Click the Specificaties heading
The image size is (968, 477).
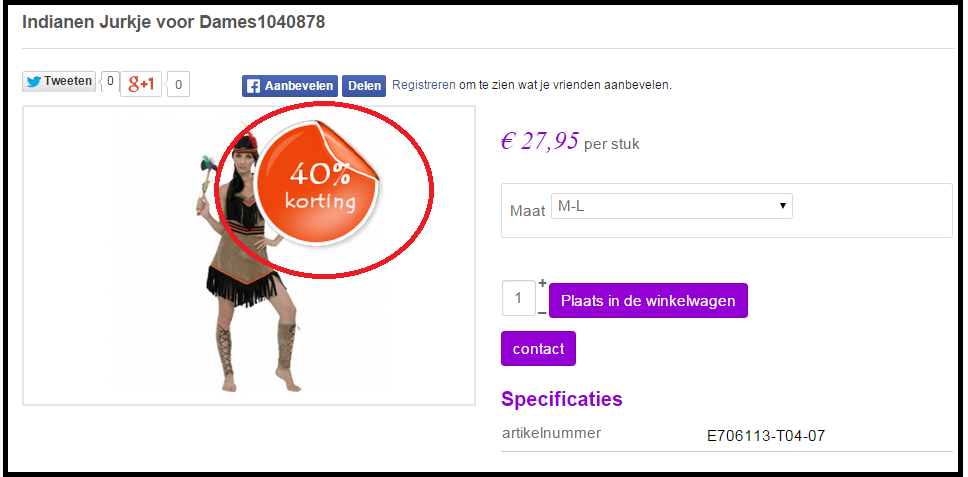tap(562, 399)
